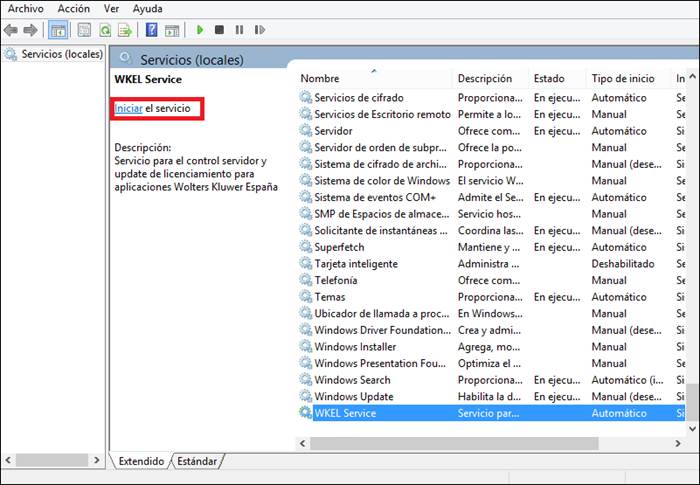
Task: Select the Sistema de cifrado de archi... row
Action: 491,164
